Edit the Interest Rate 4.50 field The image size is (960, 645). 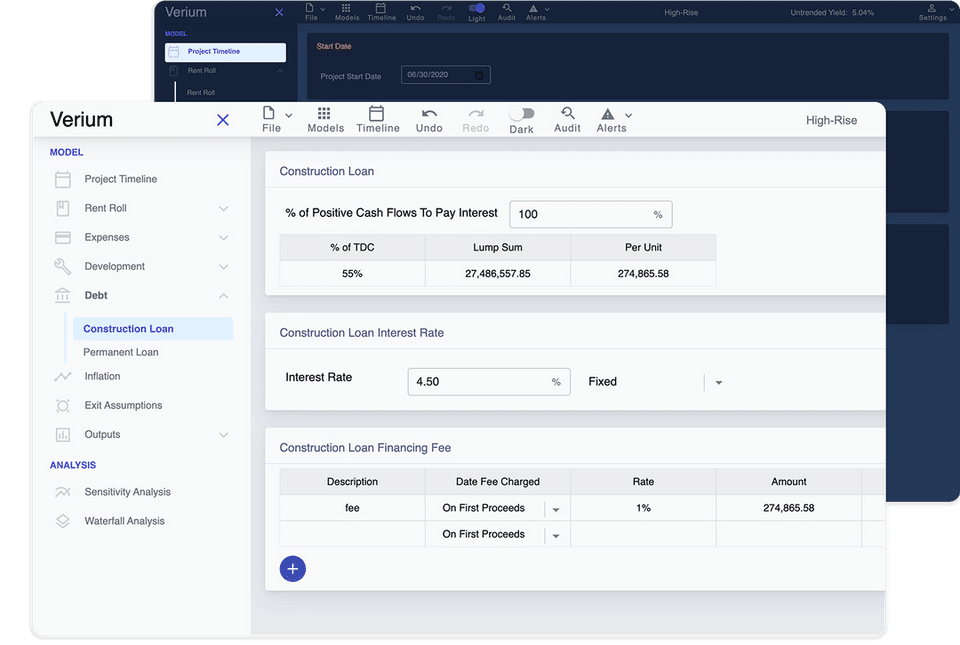pyautogui.click(x=489, y=382)
